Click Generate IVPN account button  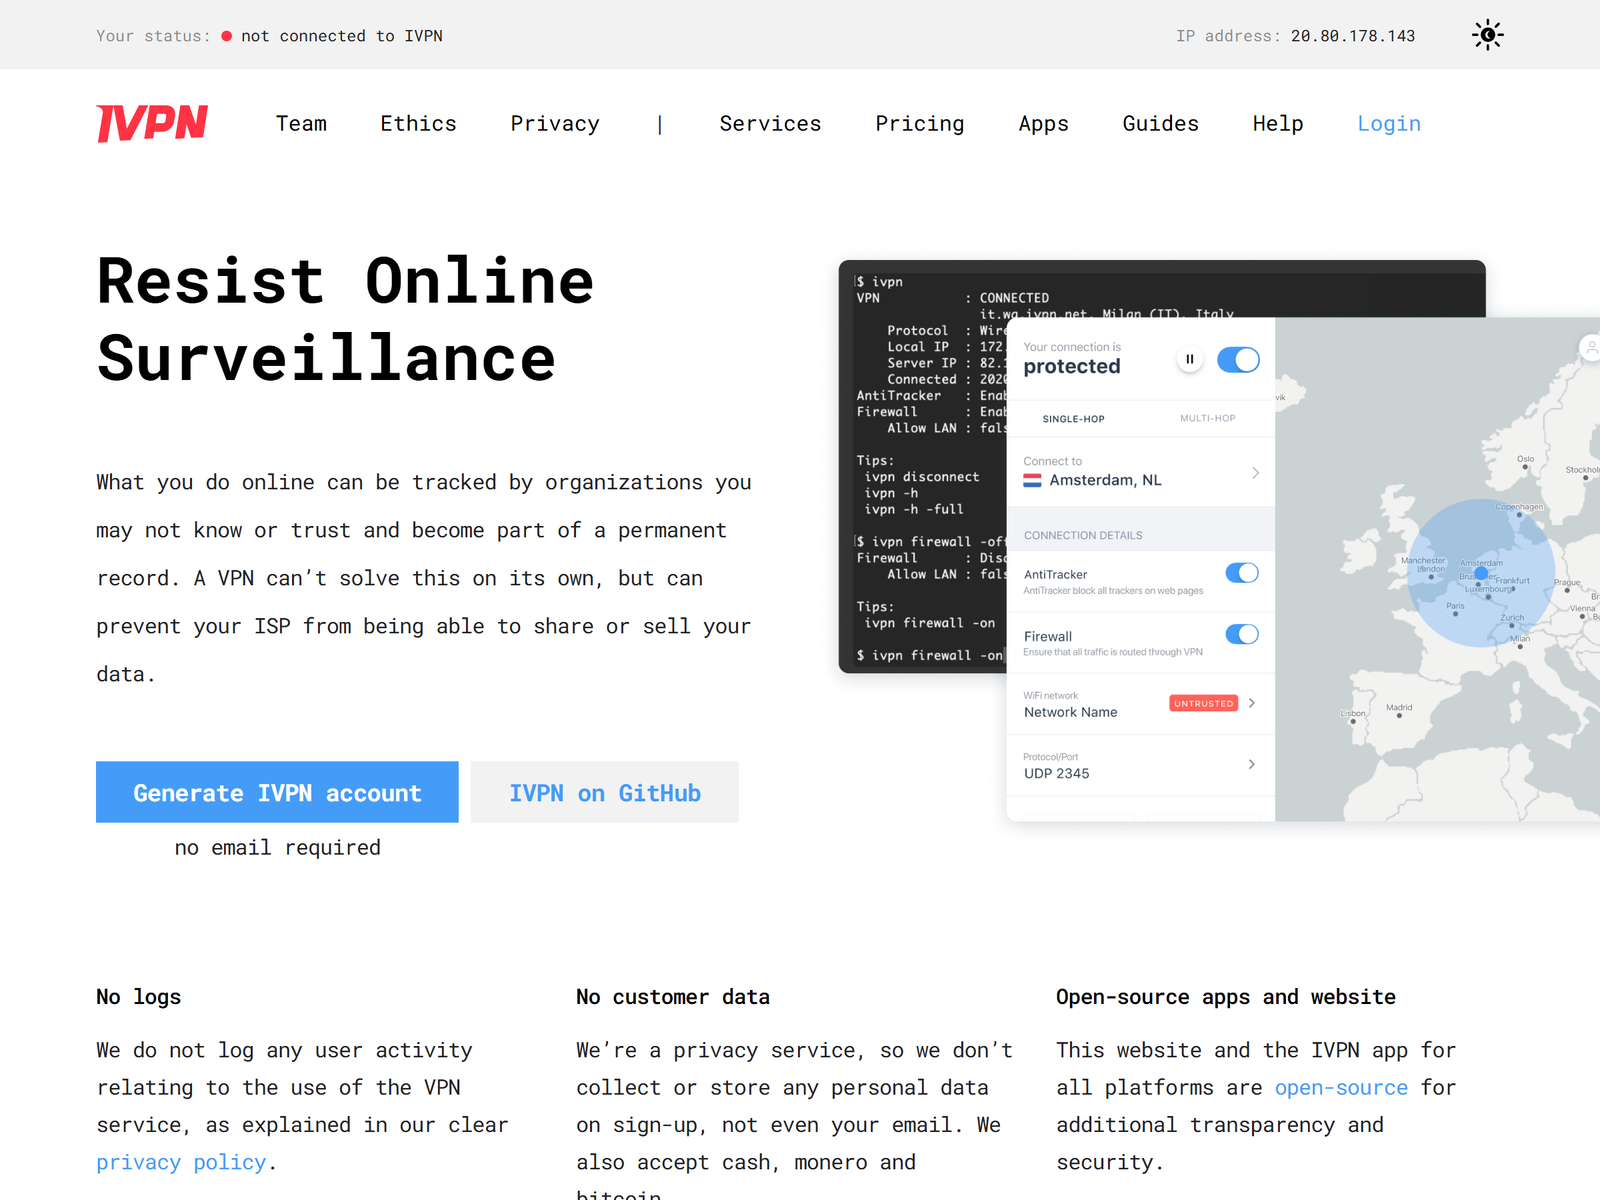pyautogui.click(x=277, y=792)
